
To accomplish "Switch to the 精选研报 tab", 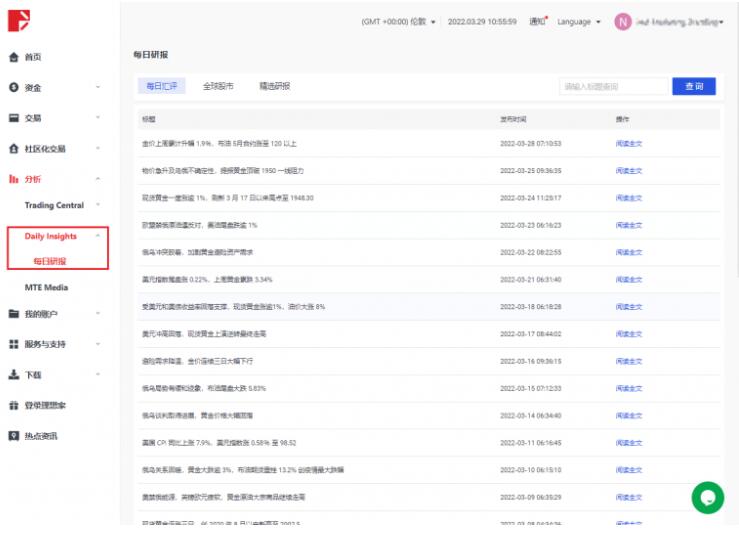I will [274, 86].
